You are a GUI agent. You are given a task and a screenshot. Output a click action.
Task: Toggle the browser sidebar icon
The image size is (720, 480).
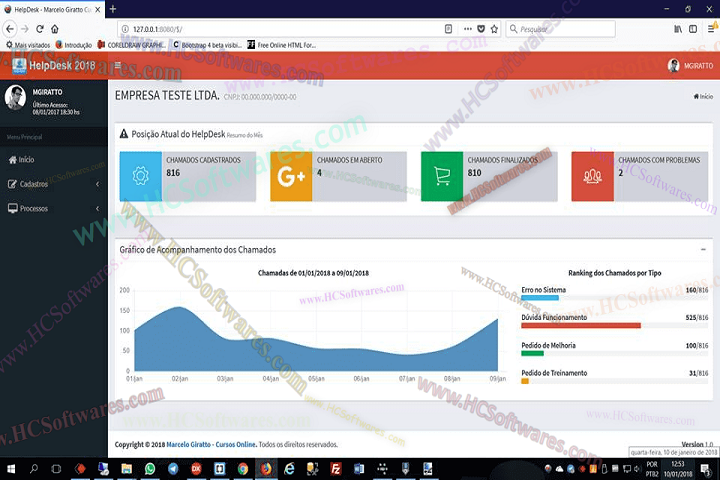click(x=693, y=29)
